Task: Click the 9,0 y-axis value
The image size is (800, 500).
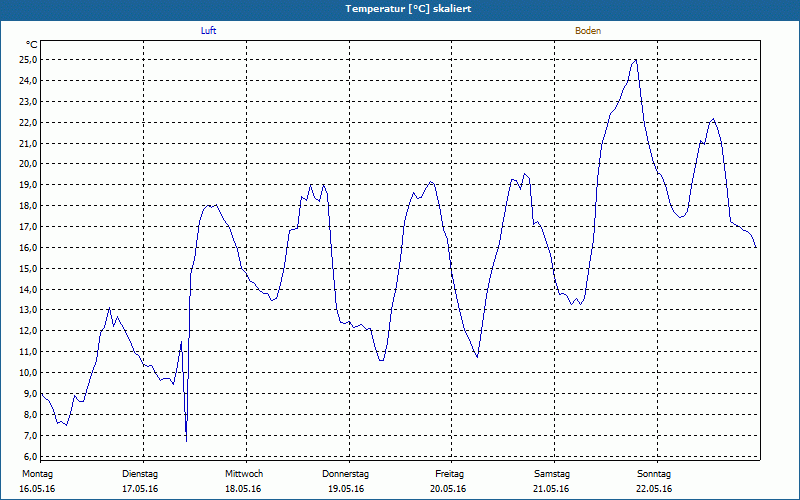Action: [x=31, y=393]
